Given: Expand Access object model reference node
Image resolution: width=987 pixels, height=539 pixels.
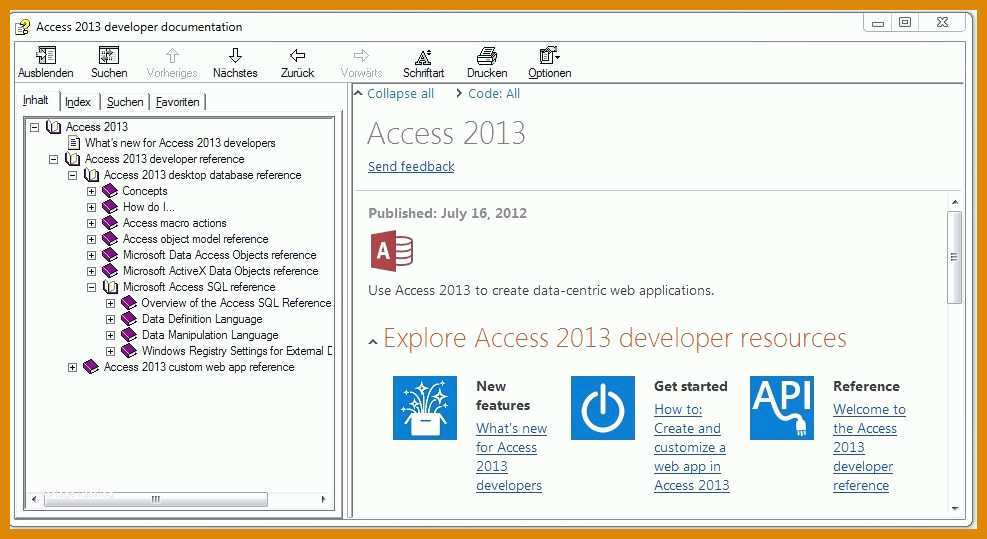Looking at the screenshot, I should pyautogui.click(x=91, y=239).
